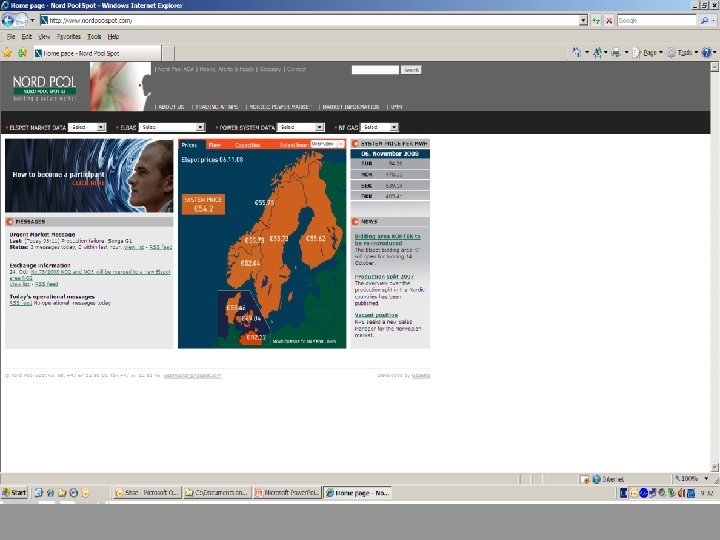Open the File menu
The width and height of the screenshot is (720, 540).
click(11, 37)
